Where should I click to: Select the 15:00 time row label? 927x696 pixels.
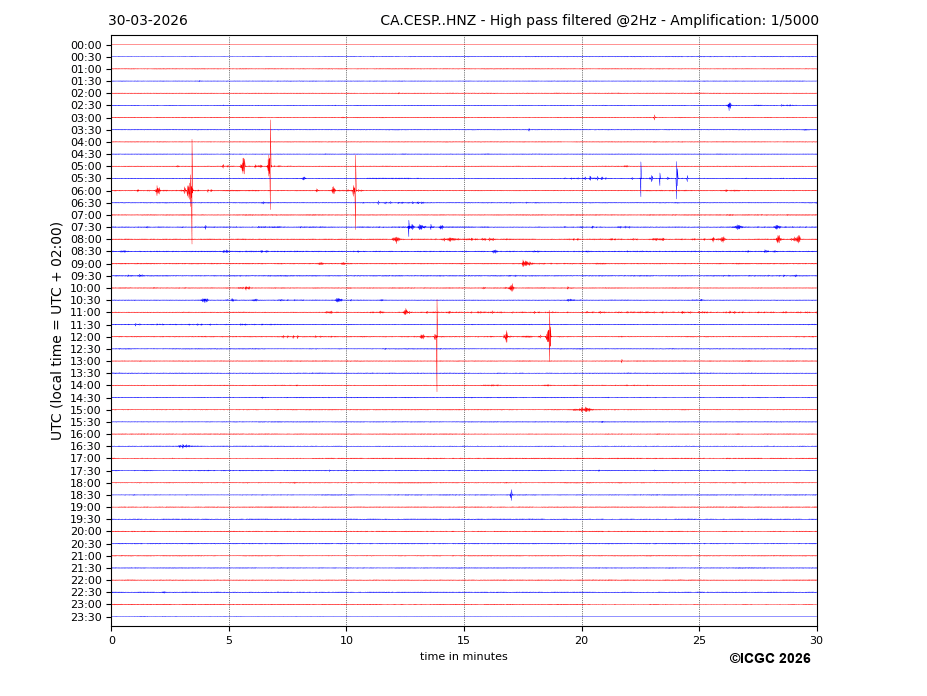[85, 410]
